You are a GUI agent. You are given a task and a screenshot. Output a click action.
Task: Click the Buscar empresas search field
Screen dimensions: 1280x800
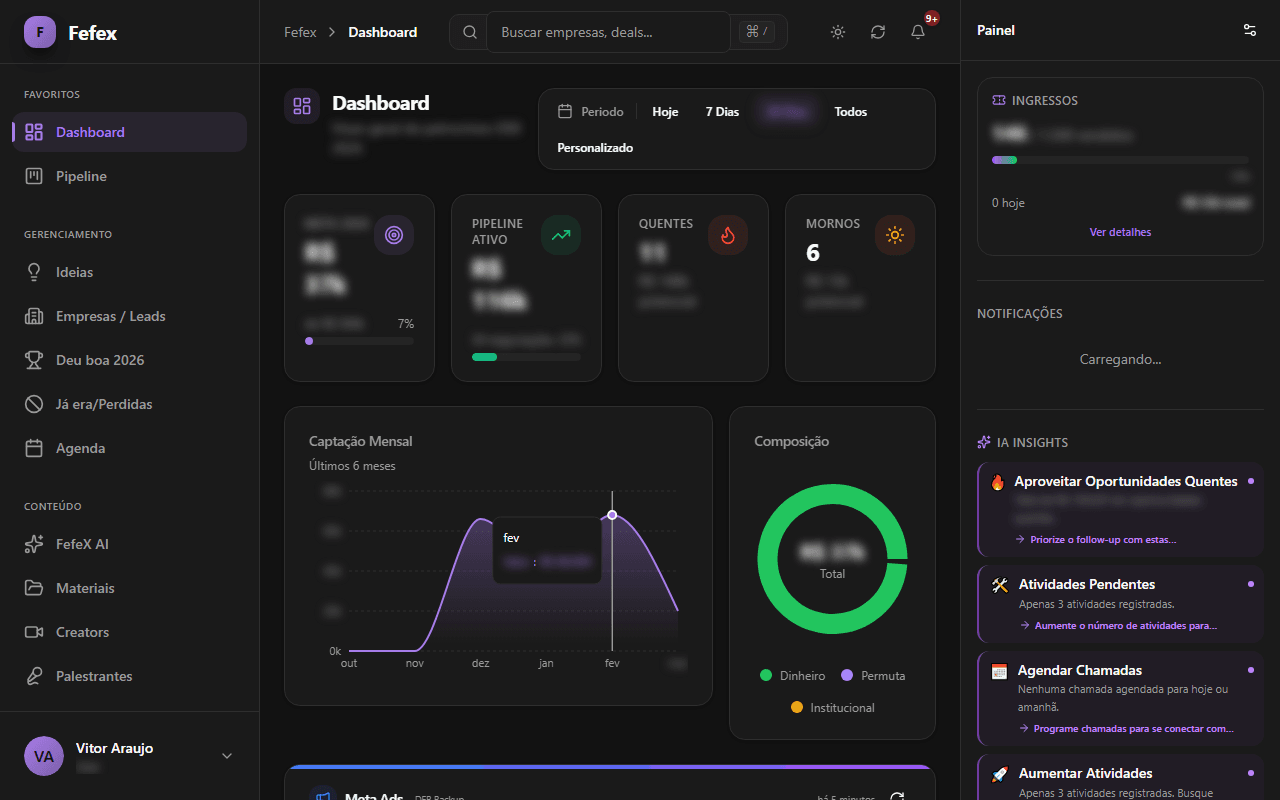[x=608, y=32]
